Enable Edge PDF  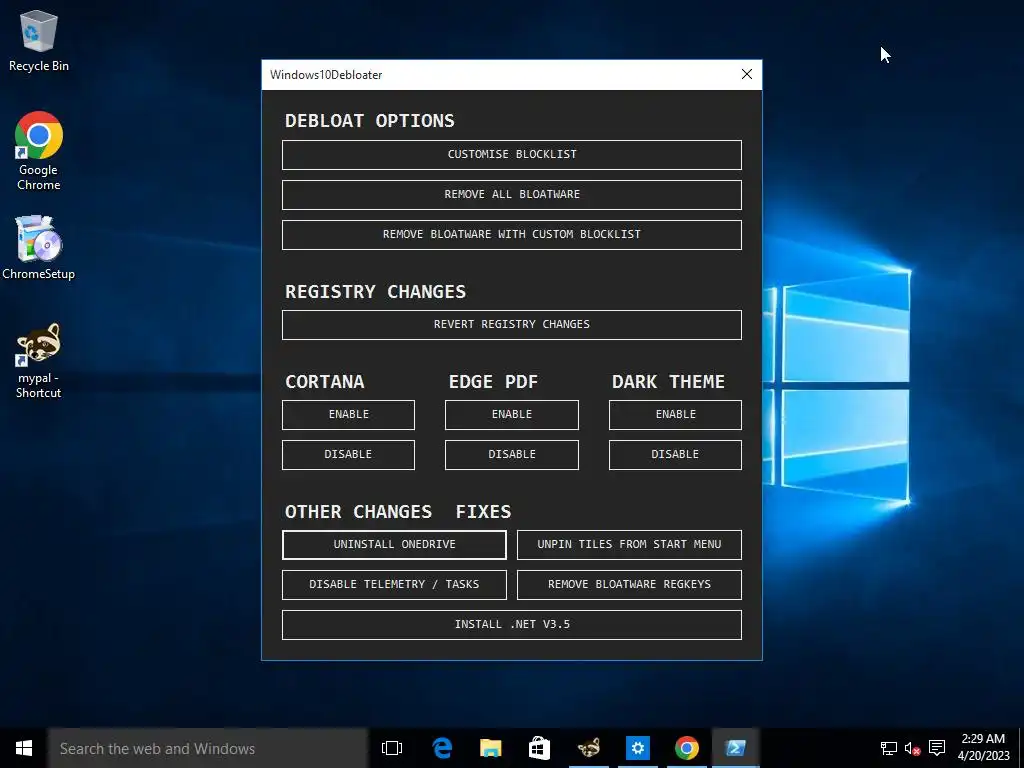point(512,415)
